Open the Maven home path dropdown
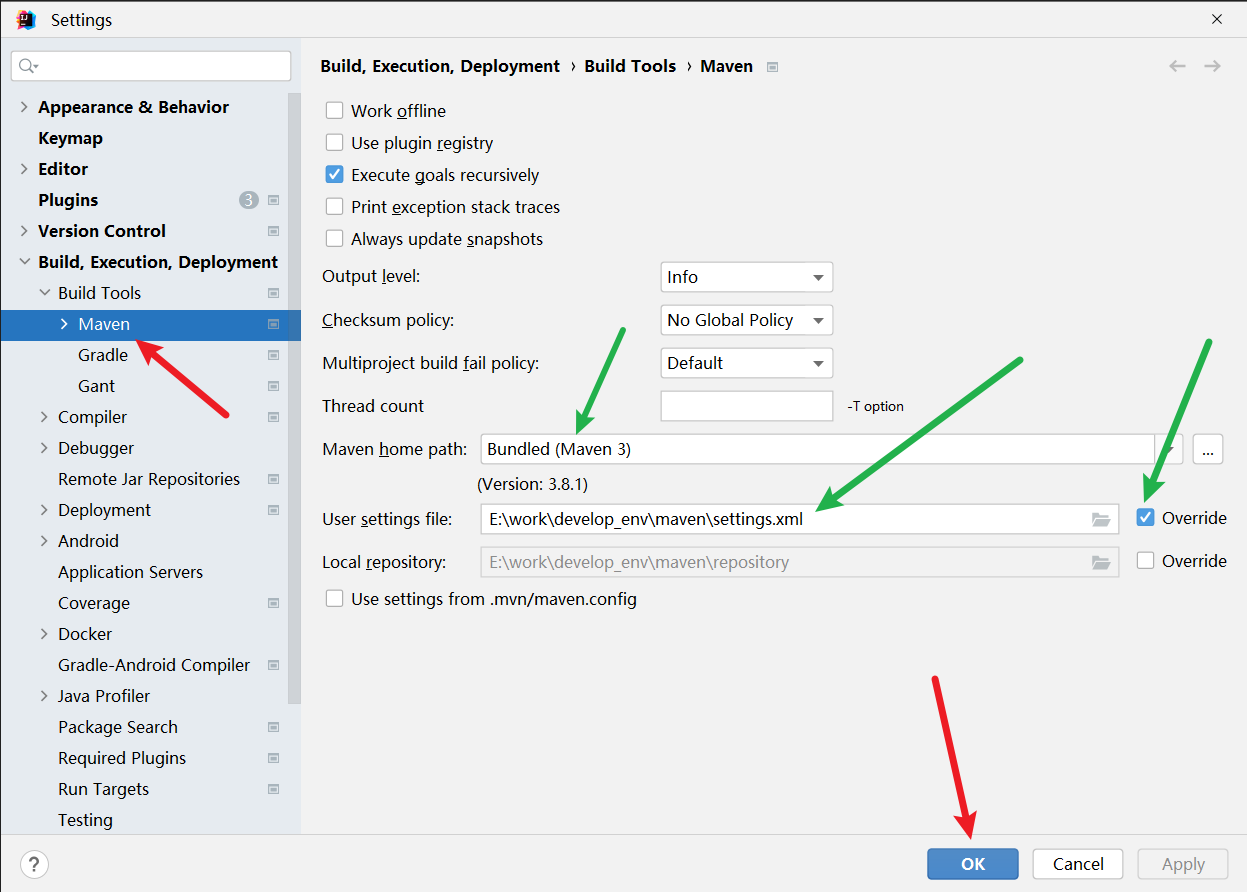Image resolution: width=1247 pixels, height=892 pixels. (x=1169, y=449)
